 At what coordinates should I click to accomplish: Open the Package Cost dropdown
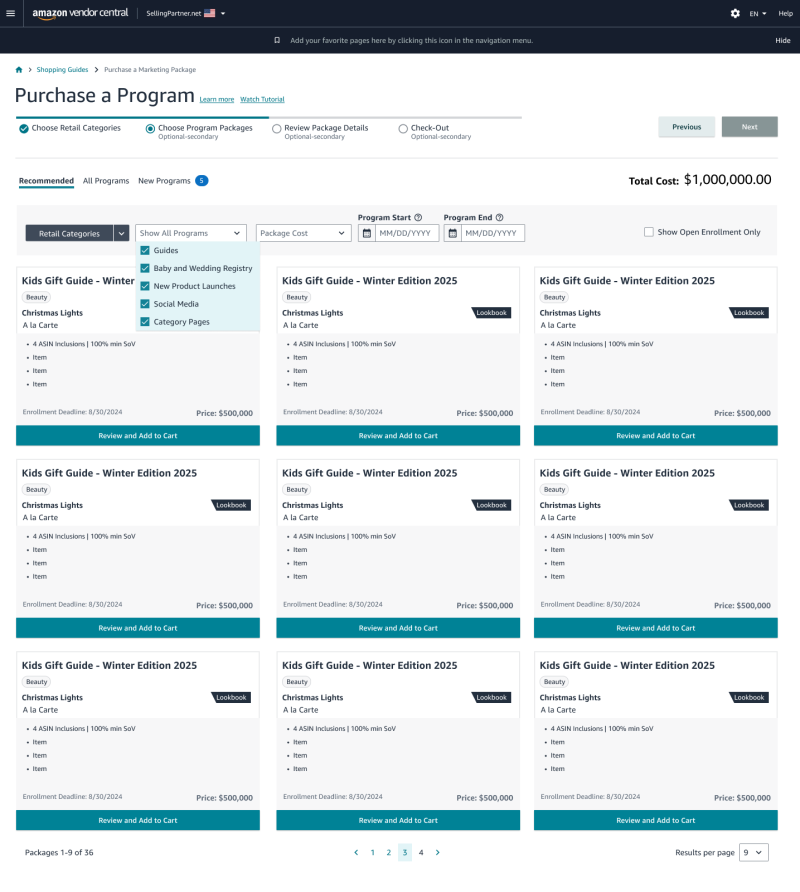303,233
